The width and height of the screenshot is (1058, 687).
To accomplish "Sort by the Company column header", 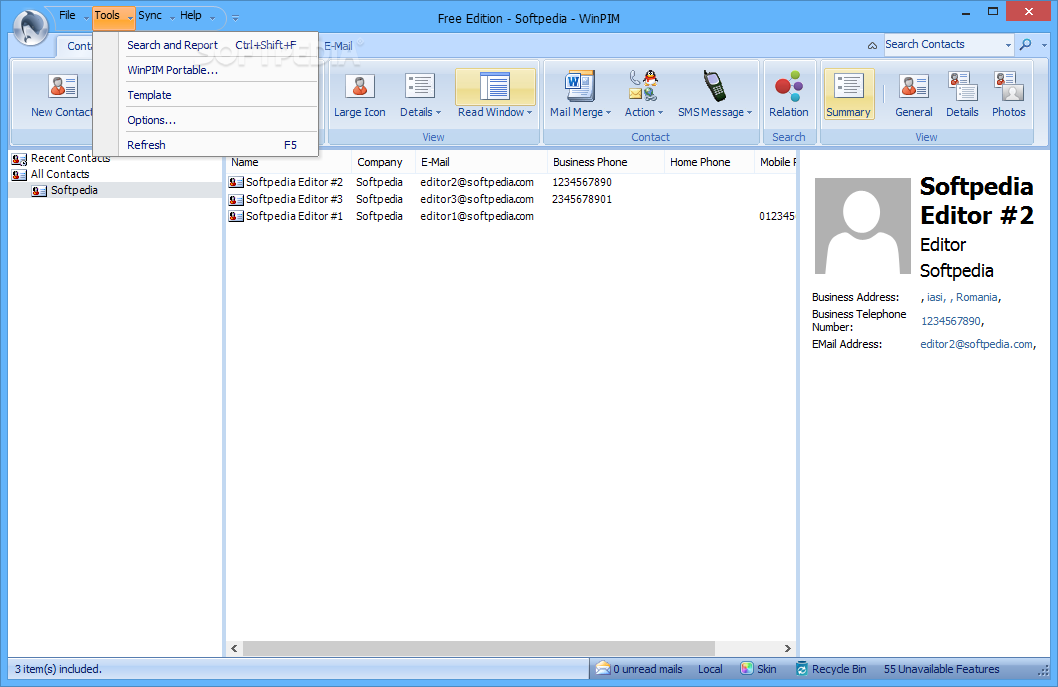I will point(383,162).
